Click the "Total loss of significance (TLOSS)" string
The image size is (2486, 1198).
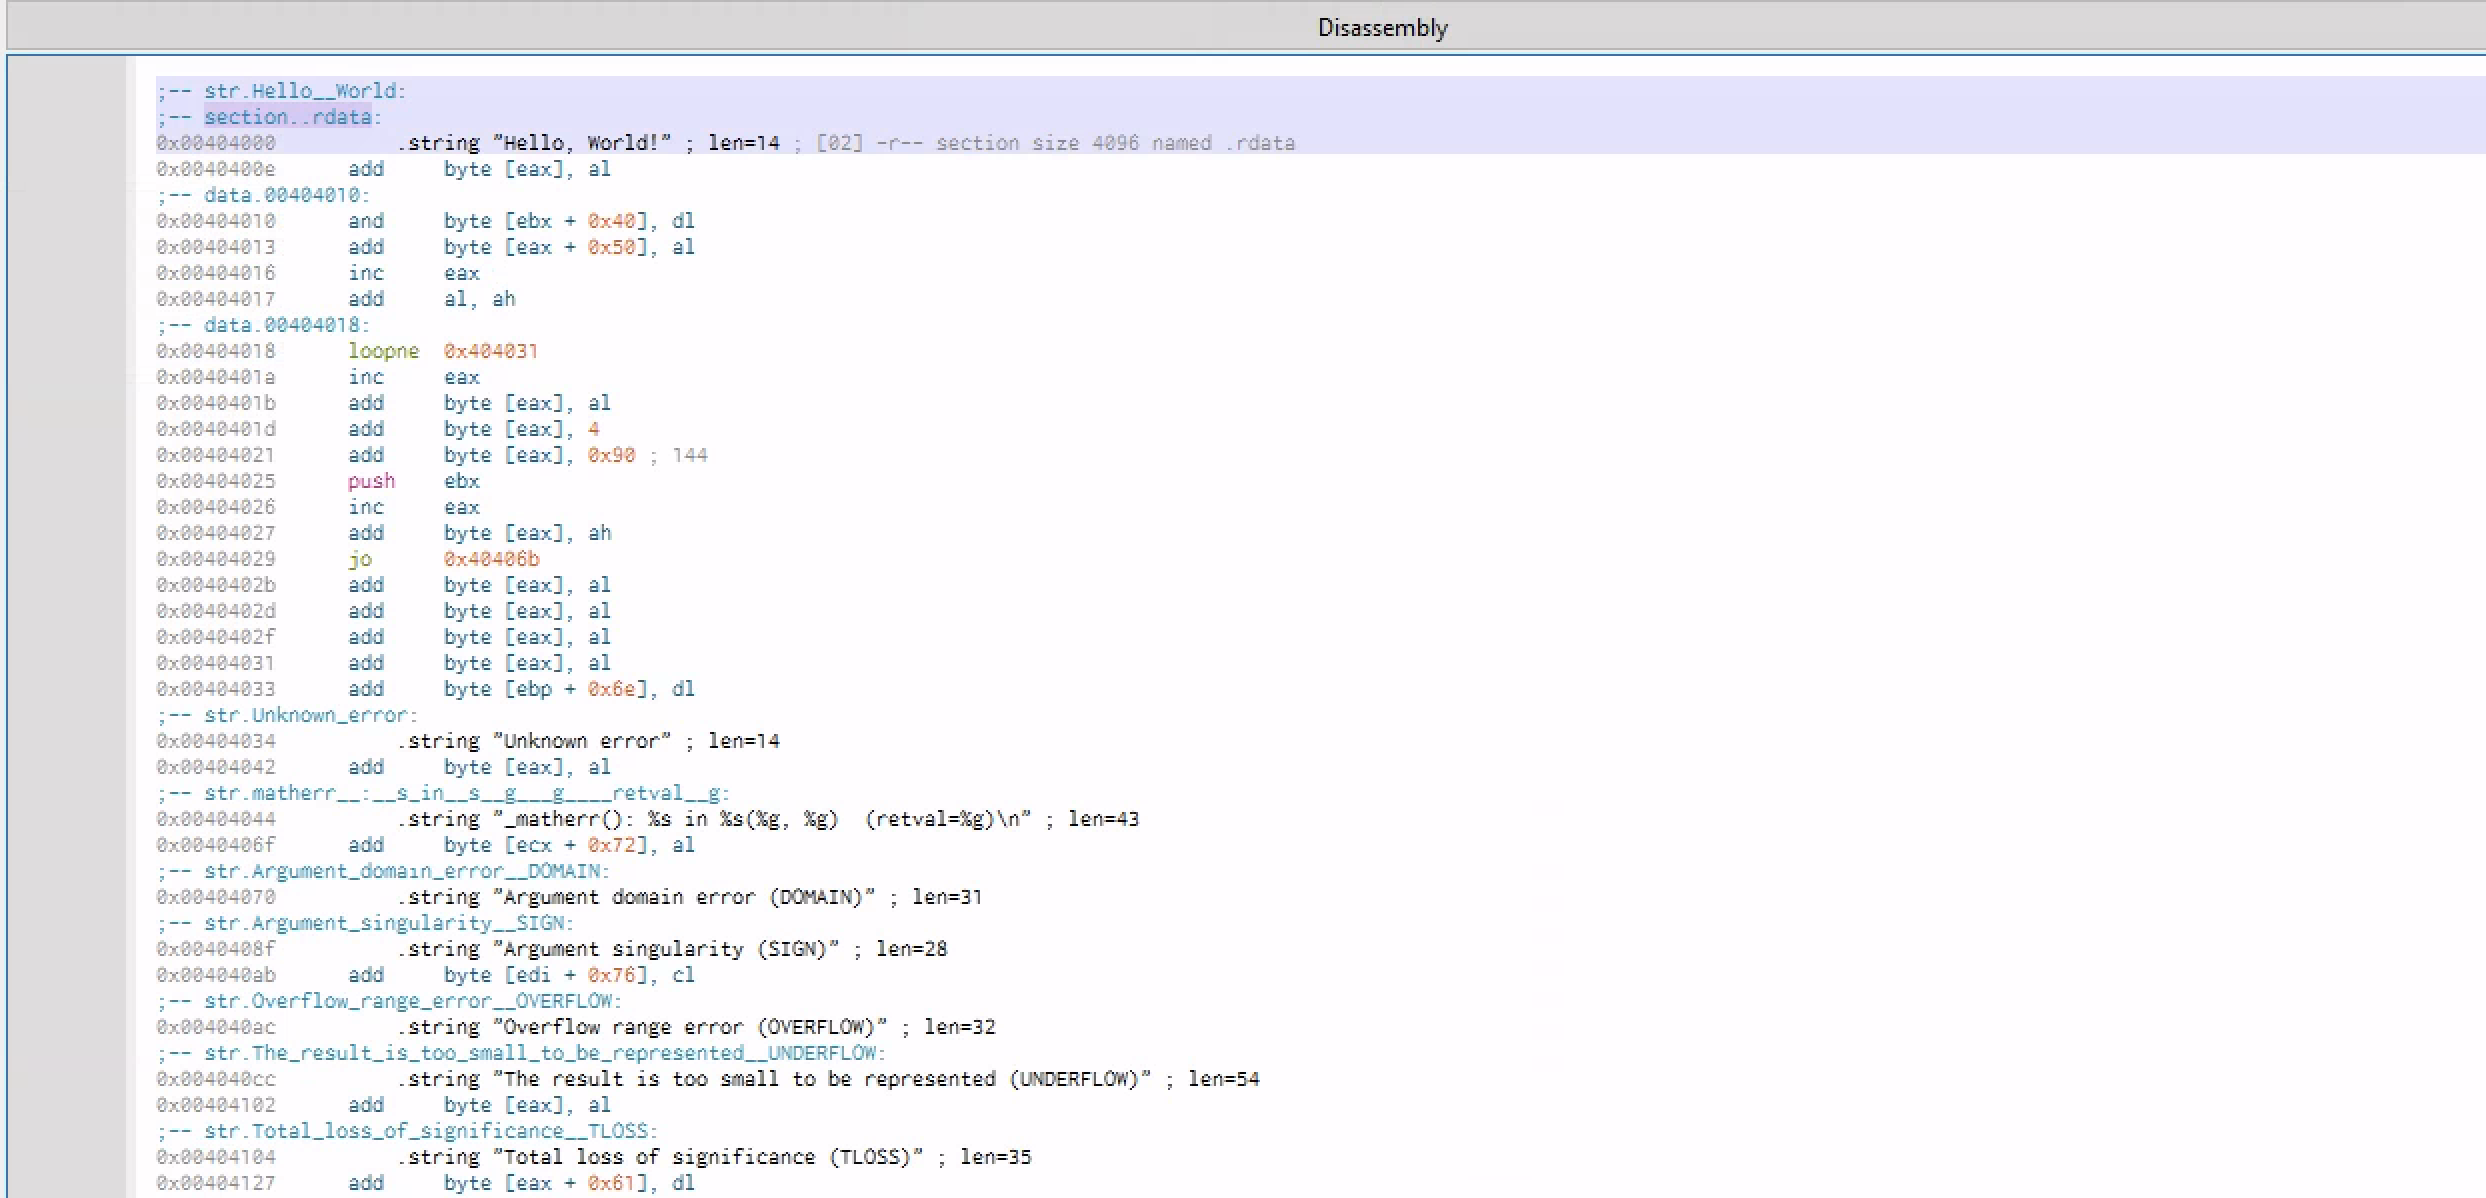[x=708, y=1157]
